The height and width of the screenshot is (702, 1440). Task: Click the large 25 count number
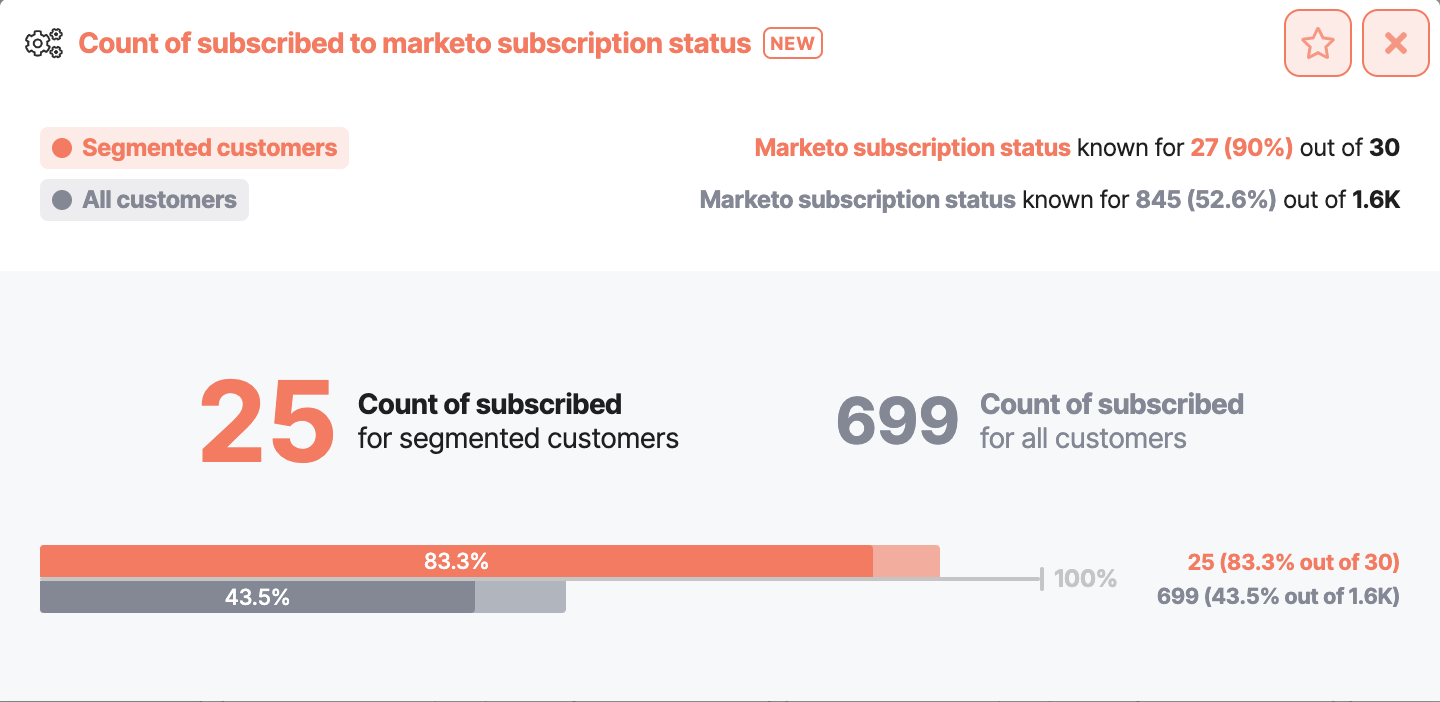click(267, 421)
